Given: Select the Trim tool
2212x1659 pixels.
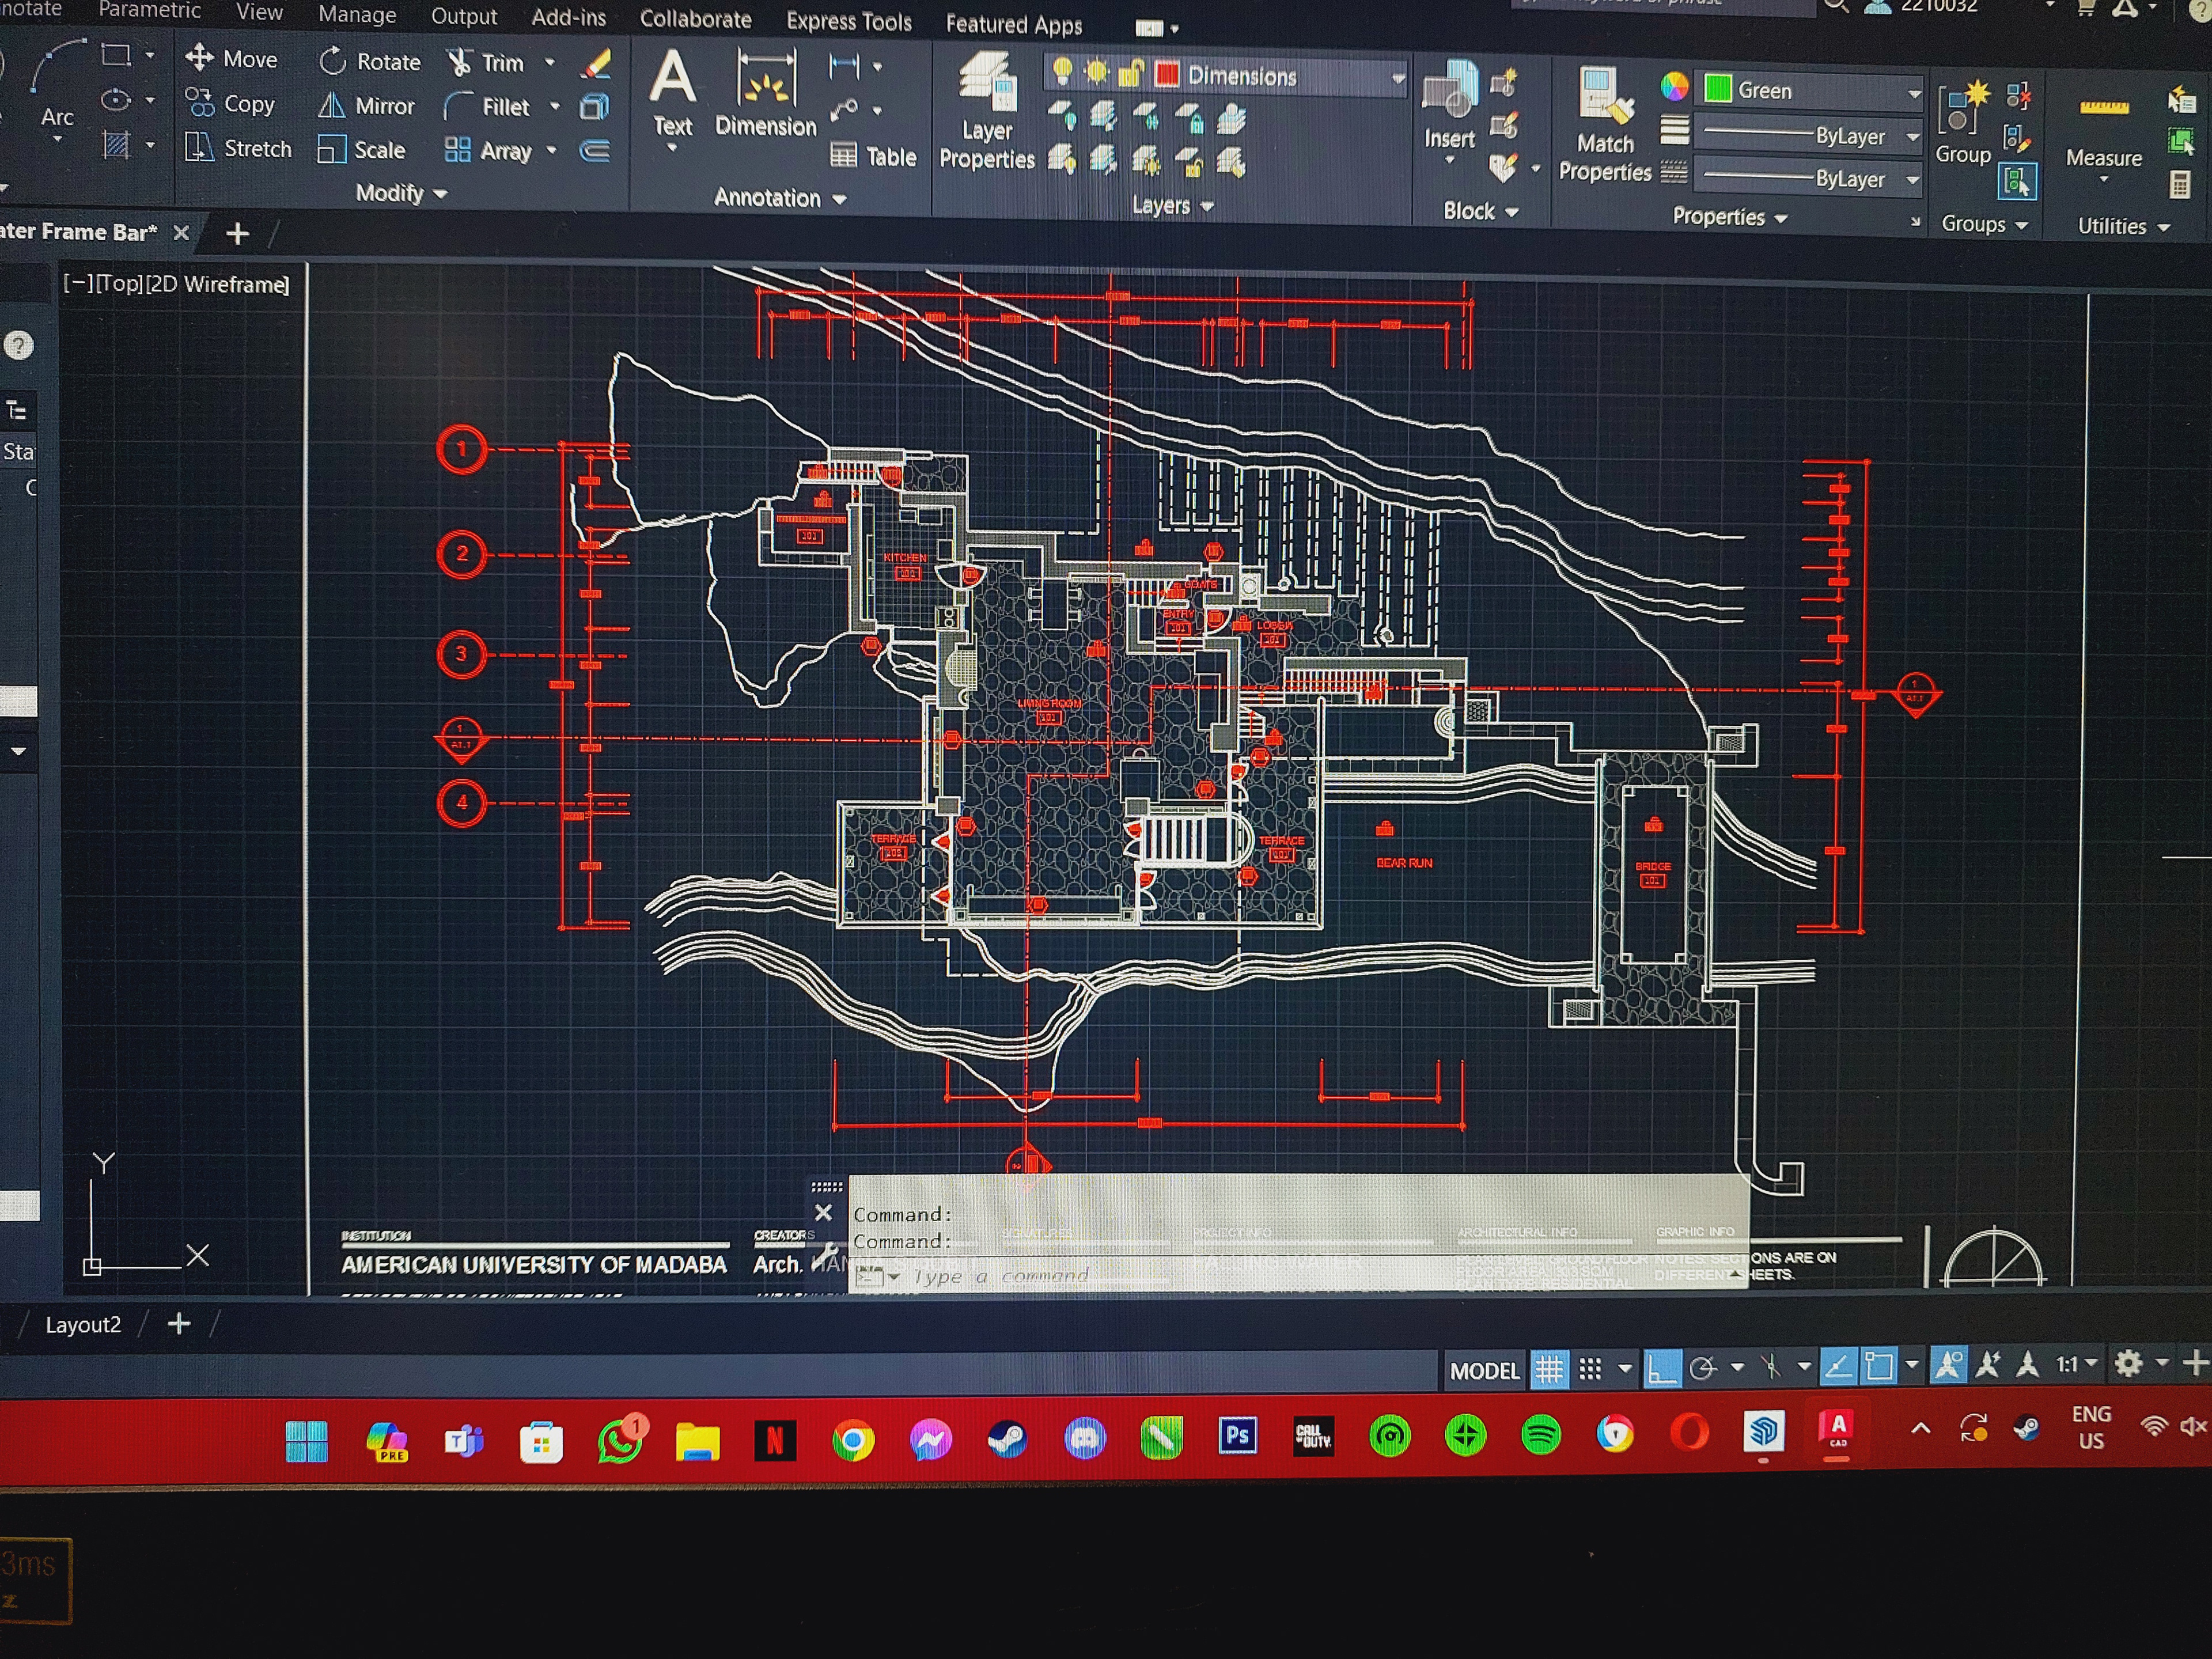Looking at the screenshot, I should pos(486,62).
